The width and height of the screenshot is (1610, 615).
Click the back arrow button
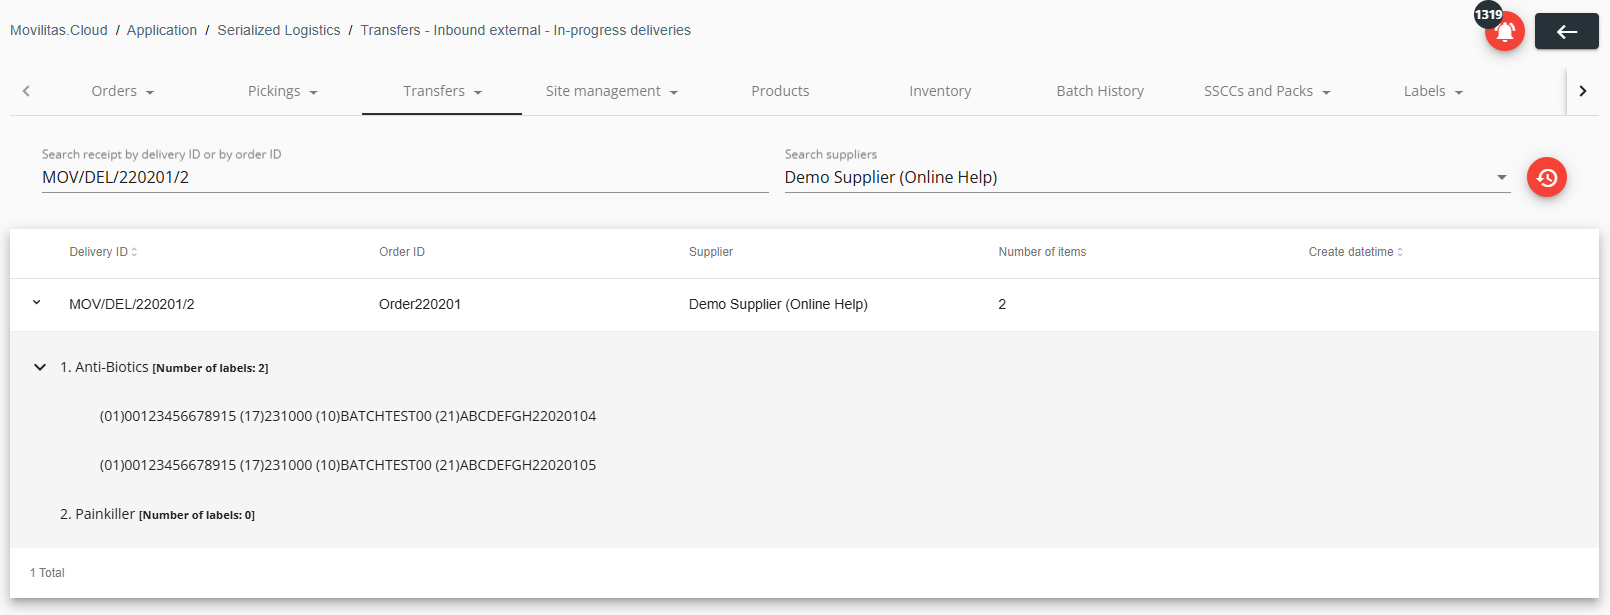(x=1567, y=32)
